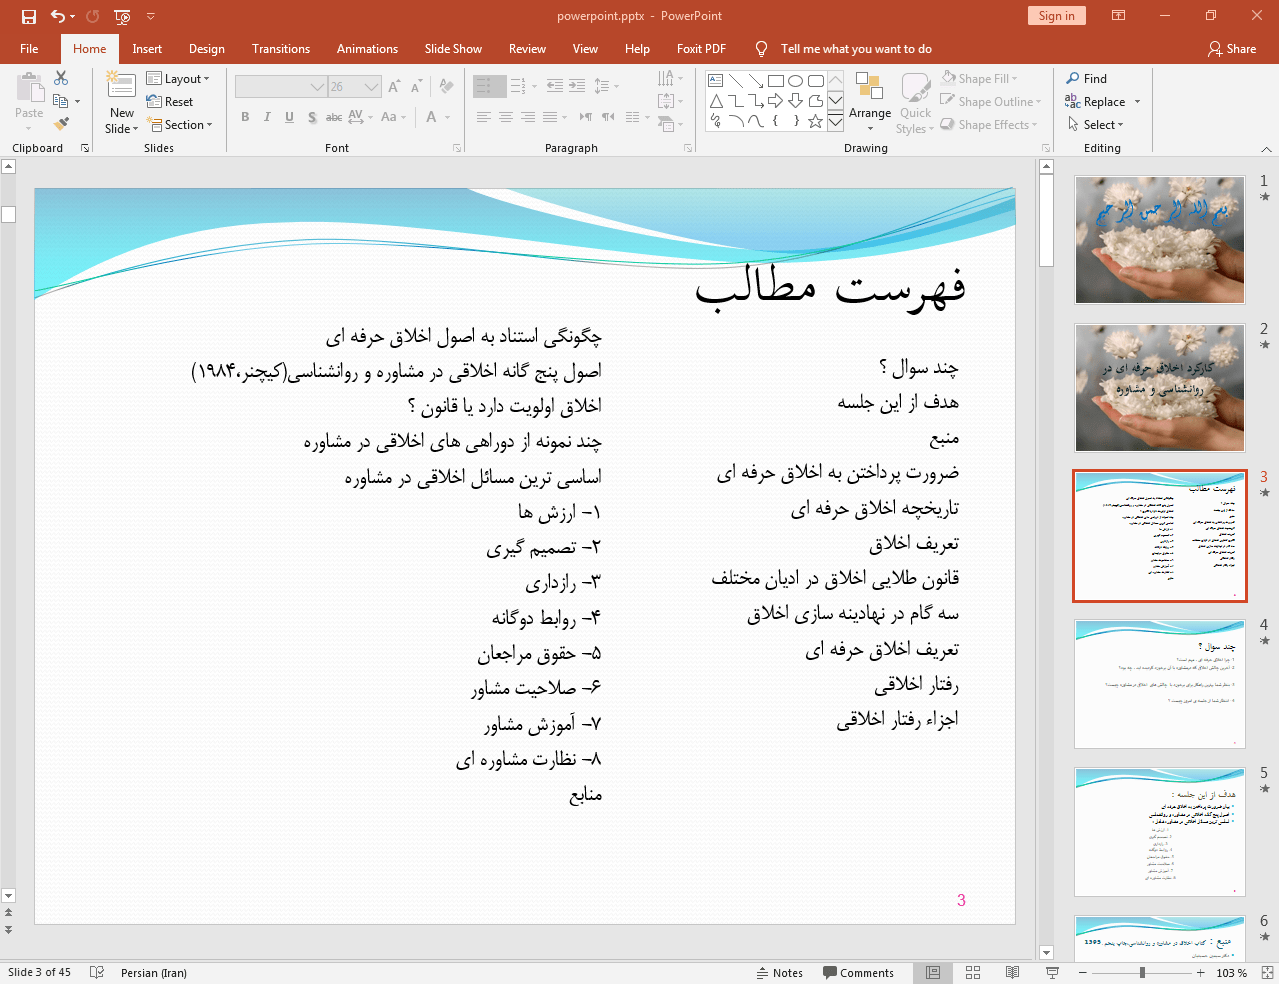Toggle the Notes pane

tap(778, 972)
